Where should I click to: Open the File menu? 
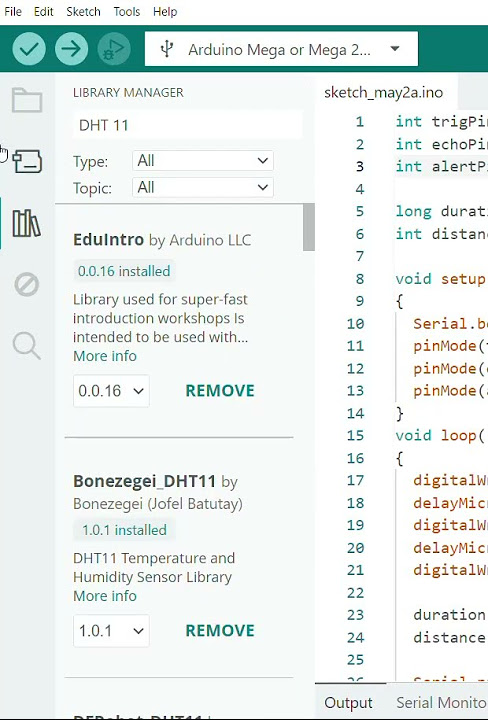[13, 11]
